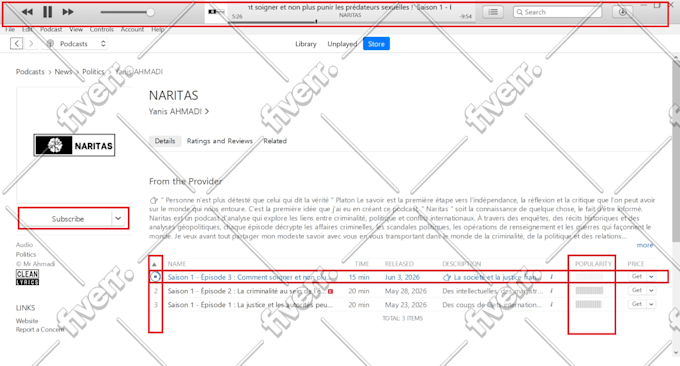Viewport: 680px width, 366px height.
Task: Sort by PRICE column header
Action: 636,264
